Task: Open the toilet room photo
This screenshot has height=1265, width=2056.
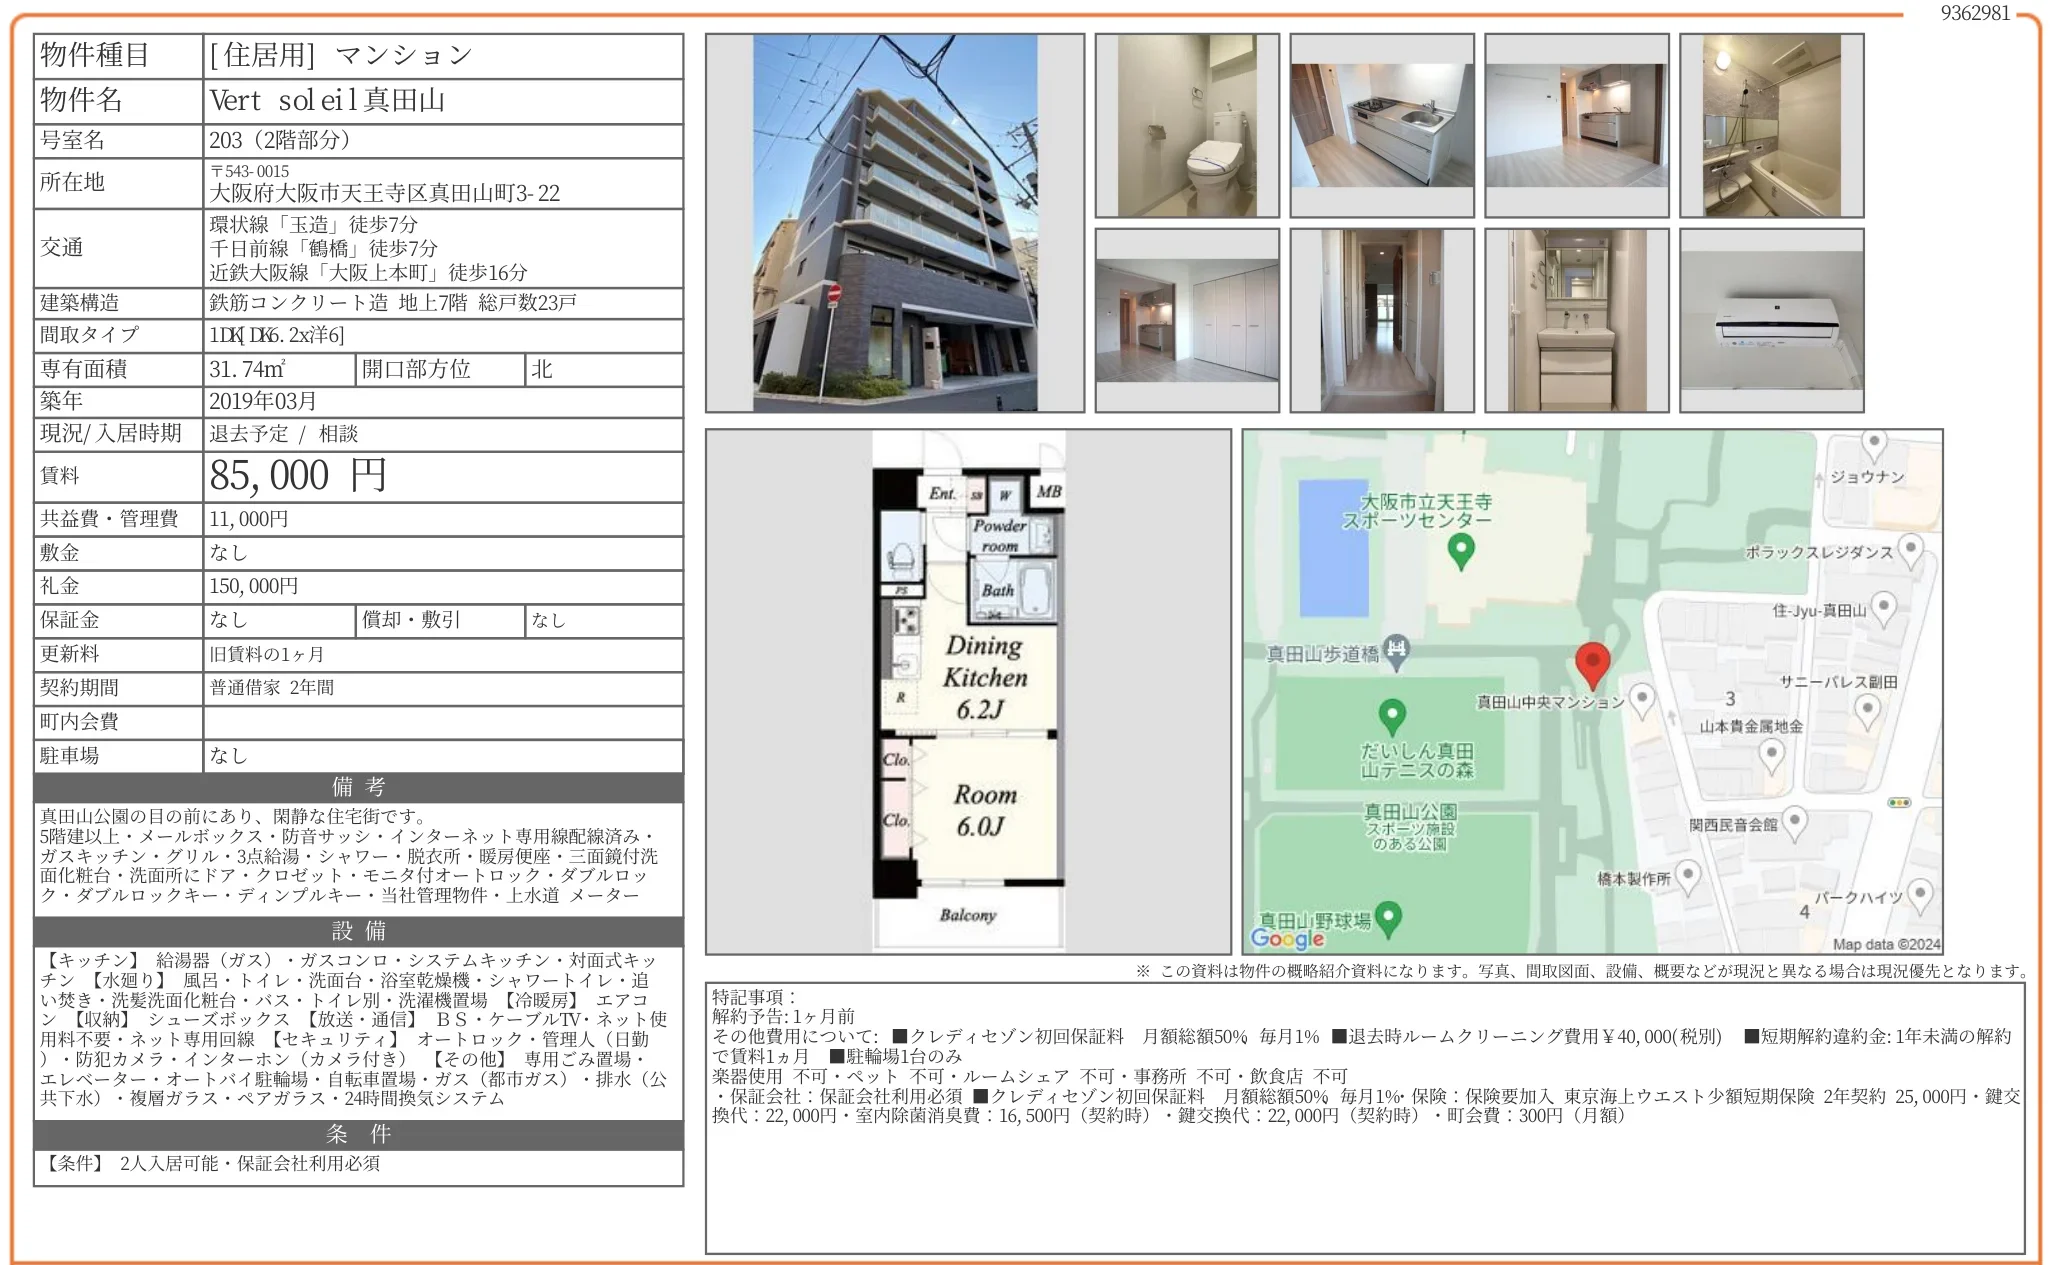Action: tap(1186, 126)
